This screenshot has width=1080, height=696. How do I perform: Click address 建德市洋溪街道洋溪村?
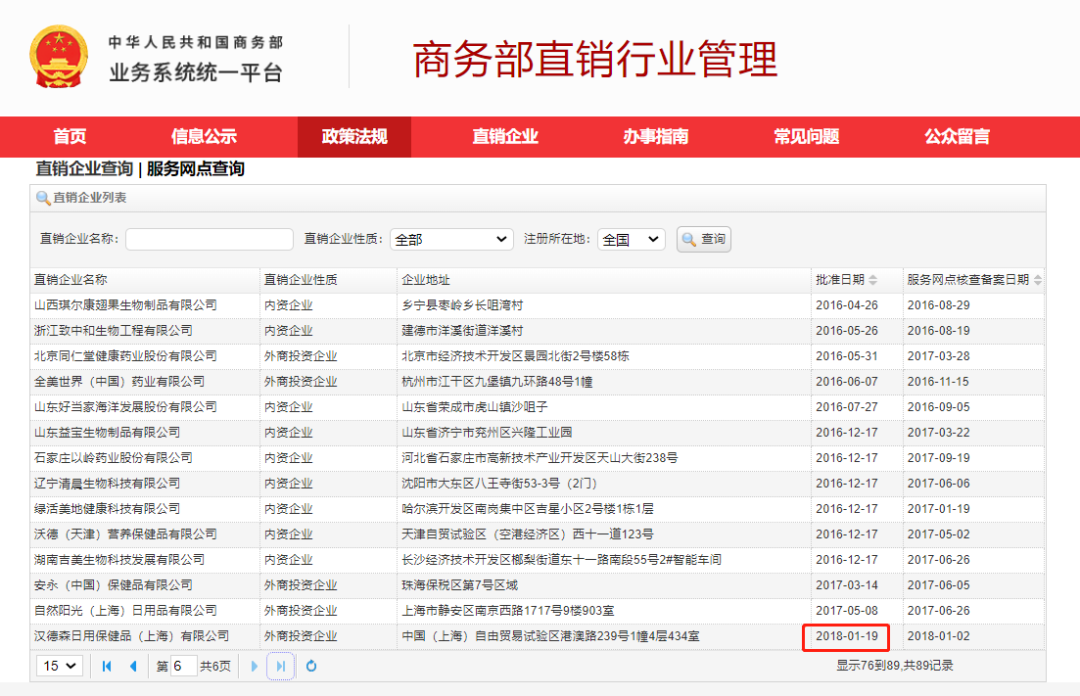(462, 331)
